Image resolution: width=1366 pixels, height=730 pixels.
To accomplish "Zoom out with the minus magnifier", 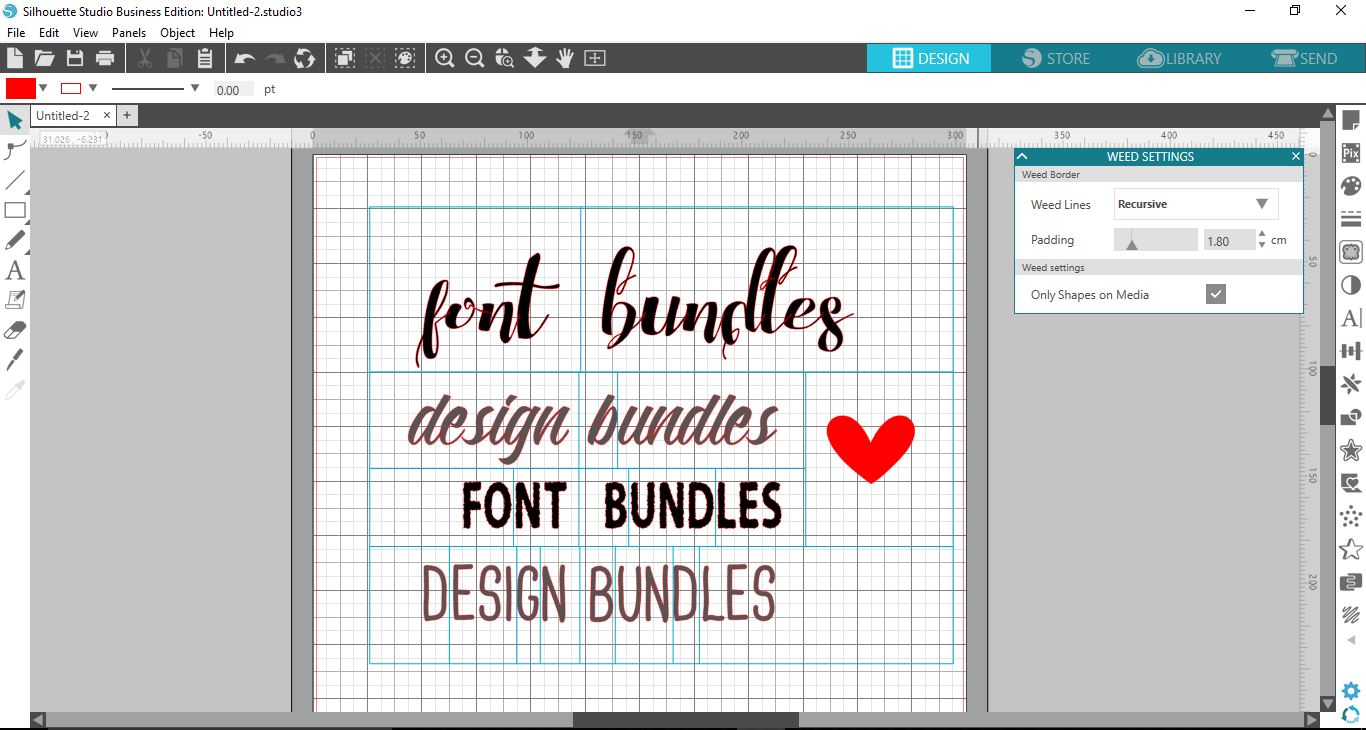I will tap(475, 58).
